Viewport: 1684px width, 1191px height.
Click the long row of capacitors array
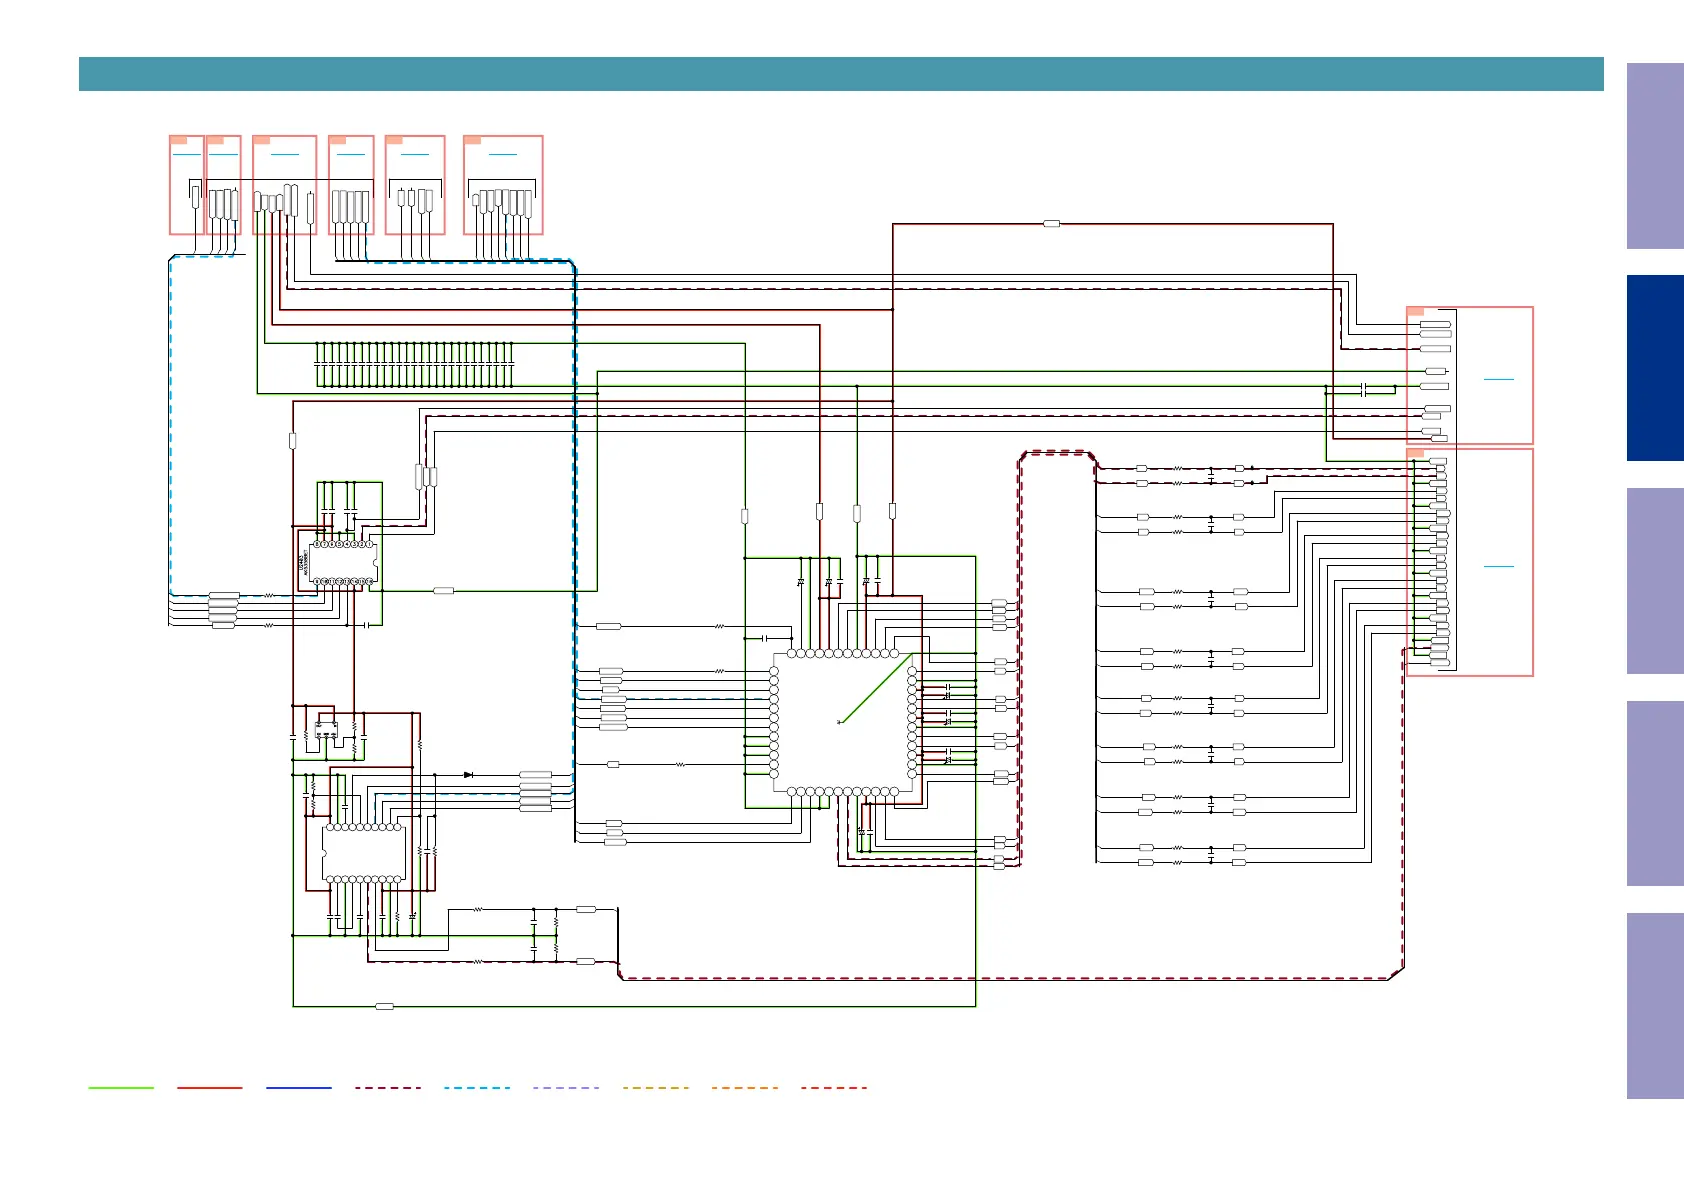tap(414, 365)
